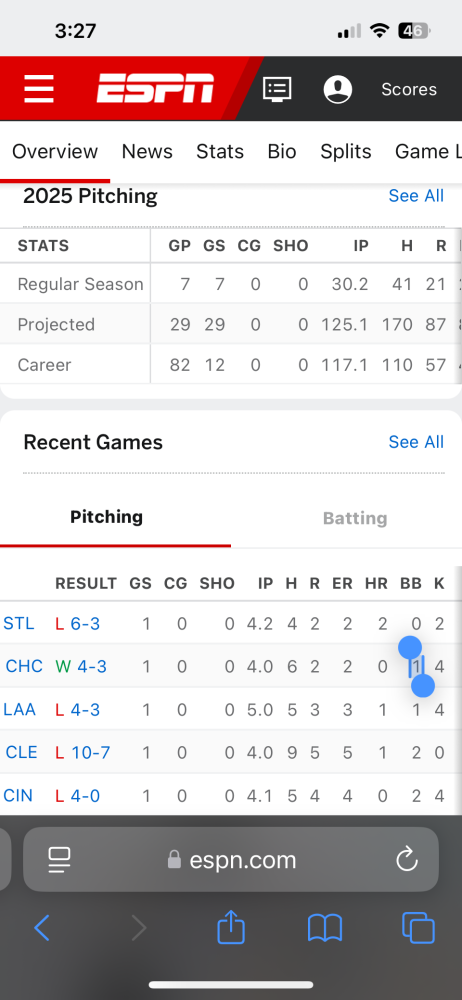Tap See All for Recent Games
The image size is (462, 1000).
pos(416,442)
